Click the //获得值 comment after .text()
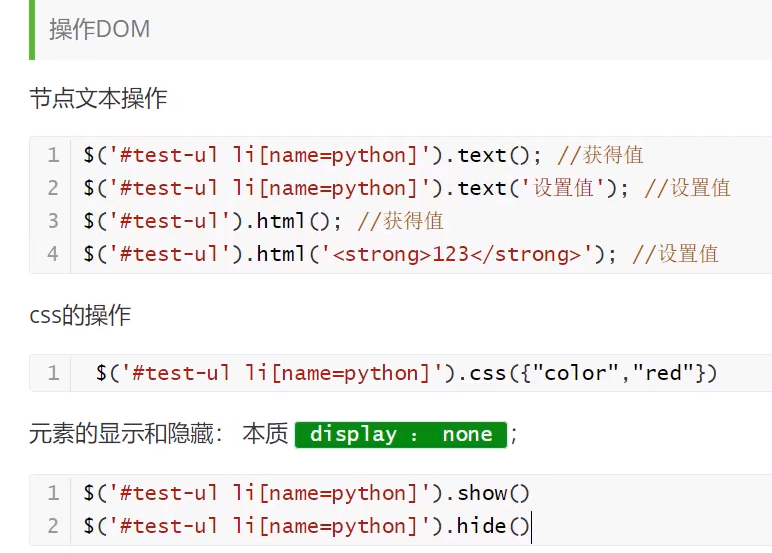This screenshot has height=553, width=772. (600, 155)
